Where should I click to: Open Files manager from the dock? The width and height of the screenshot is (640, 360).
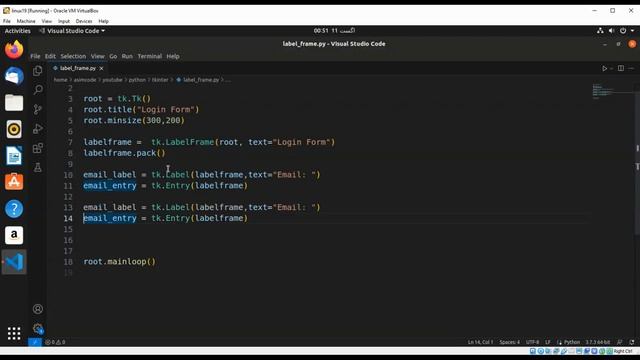pos(14,102)
